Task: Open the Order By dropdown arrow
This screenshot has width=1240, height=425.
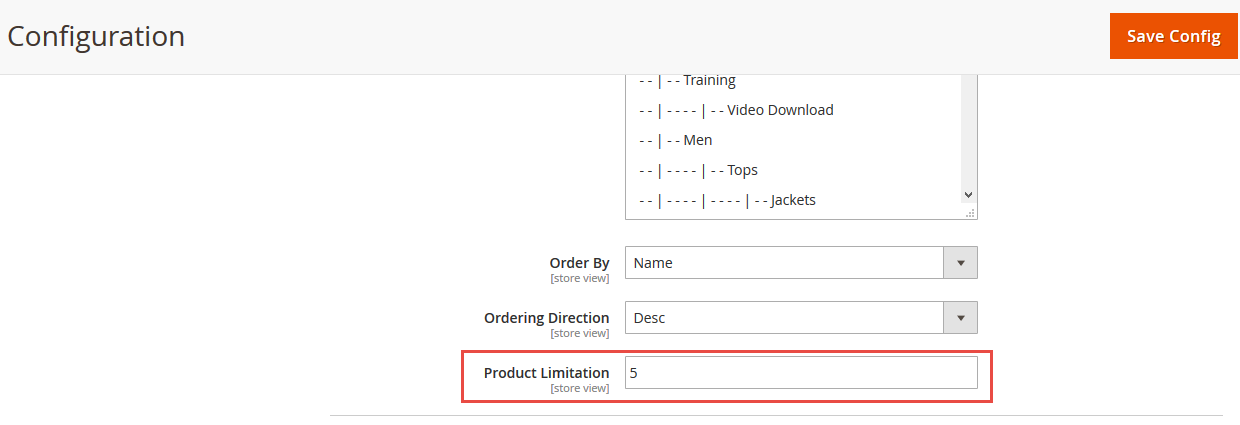Action: click(960, 263)
